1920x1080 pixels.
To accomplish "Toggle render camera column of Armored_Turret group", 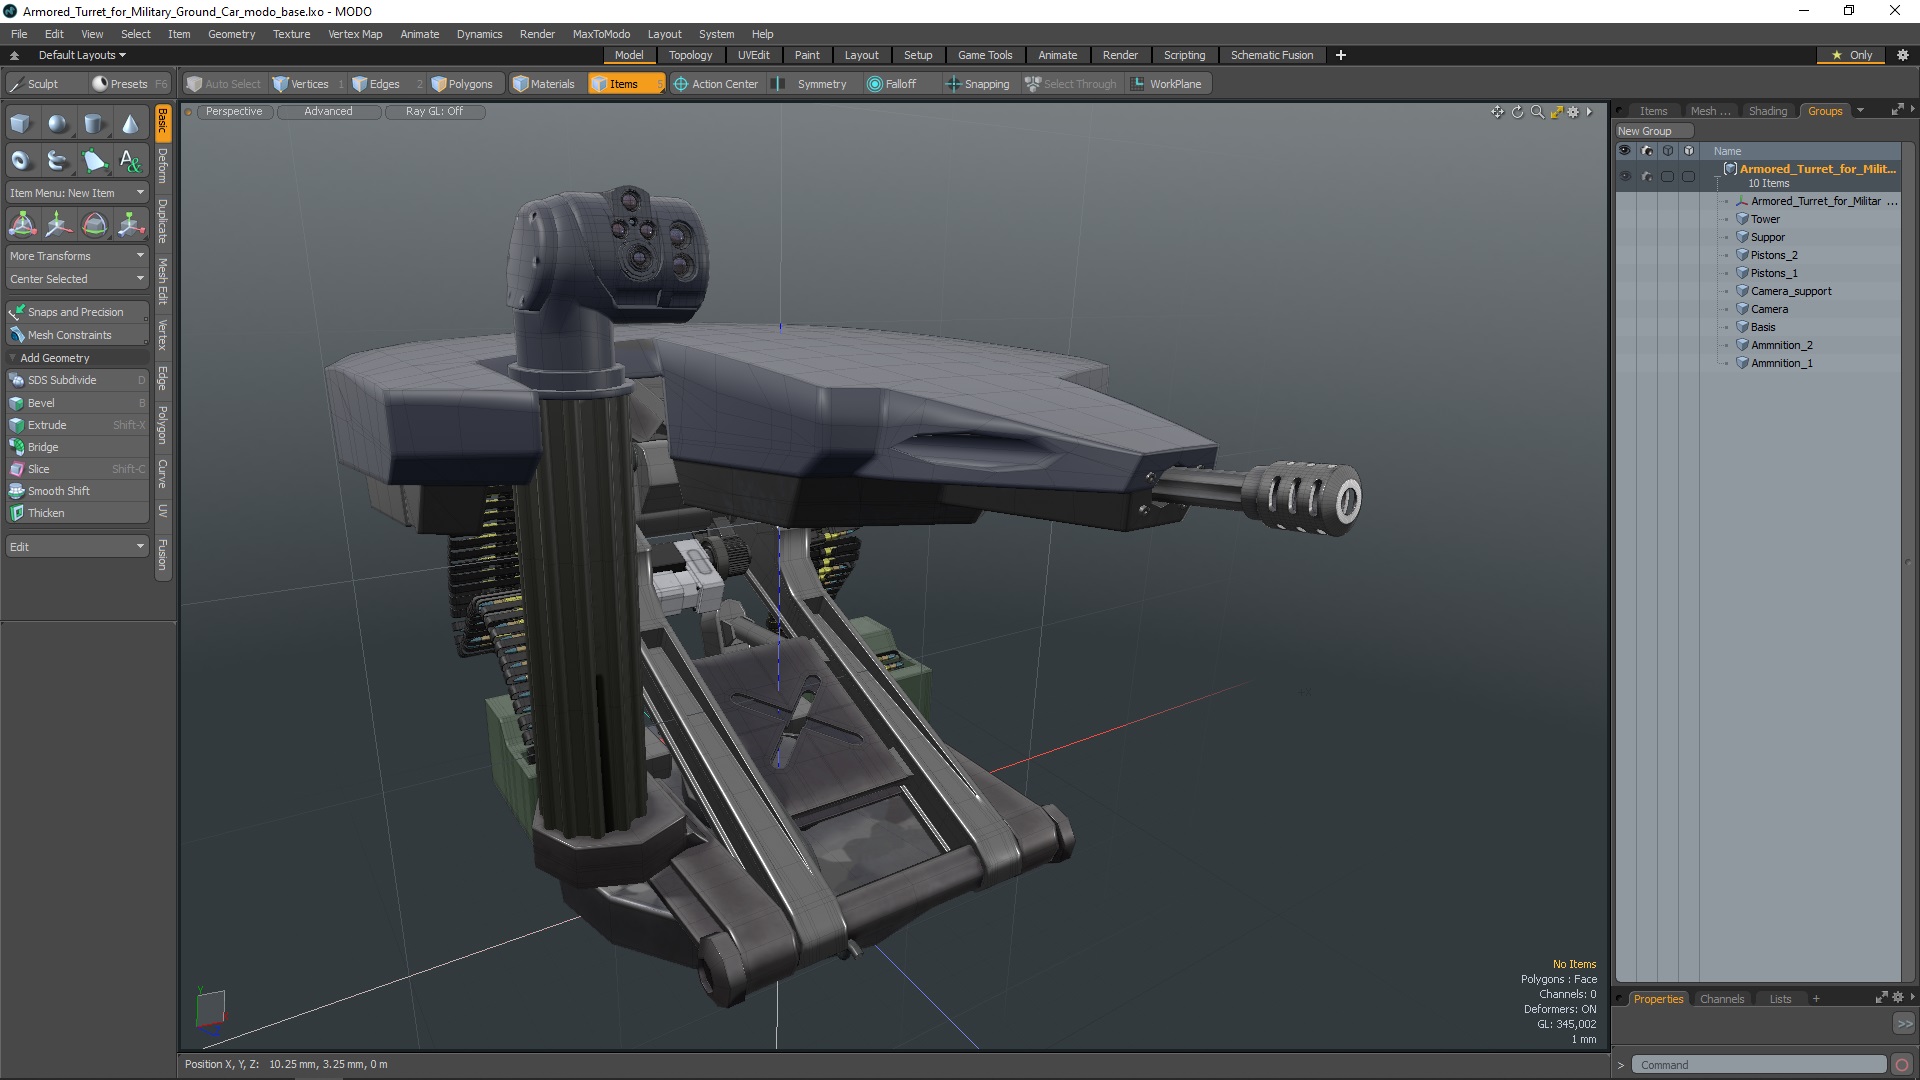I will [x=1647, y=176].
